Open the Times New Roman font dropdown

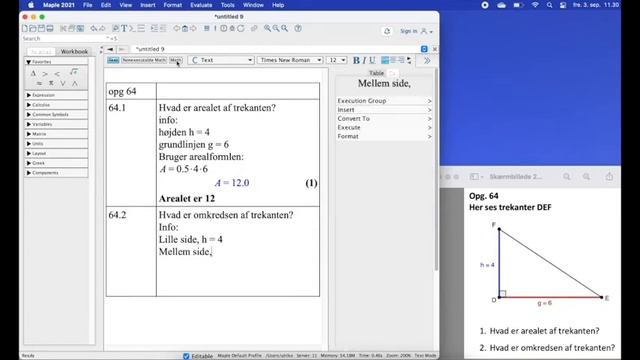click(x=290, y=60)
